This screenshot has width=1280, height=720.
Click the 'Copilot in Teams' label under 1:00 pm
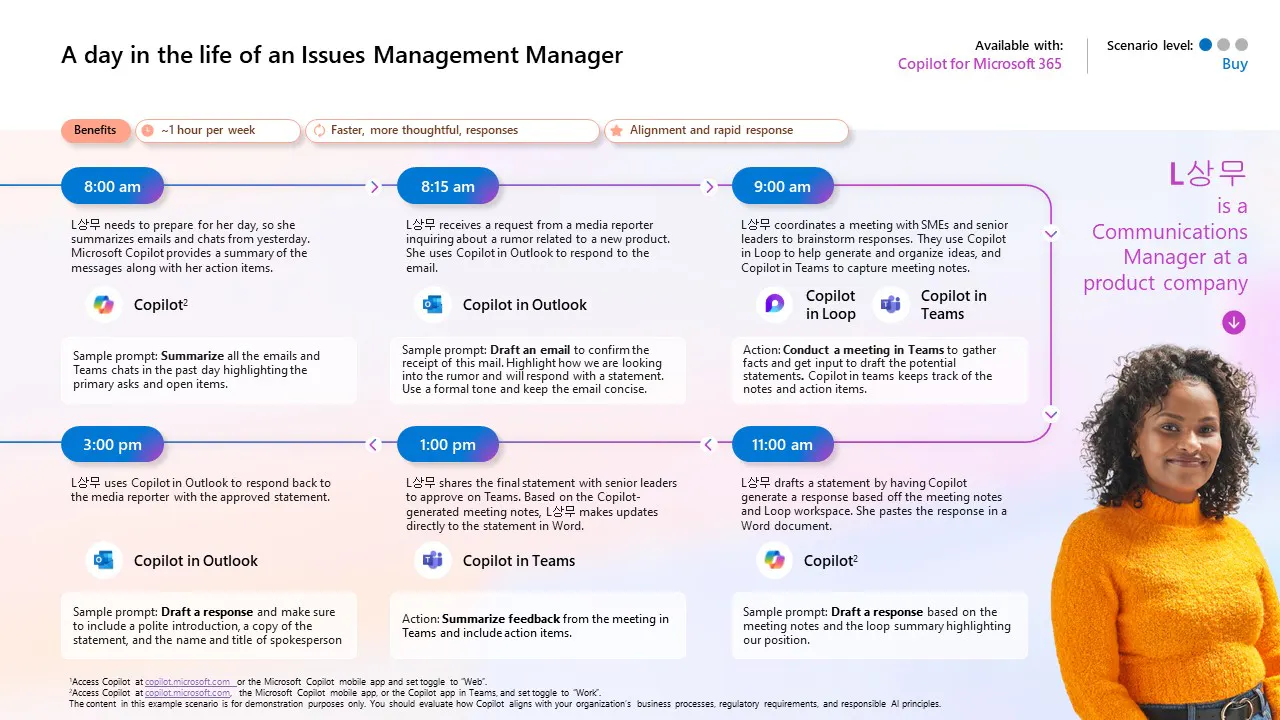pyautogui.click(x=519, y=561)
